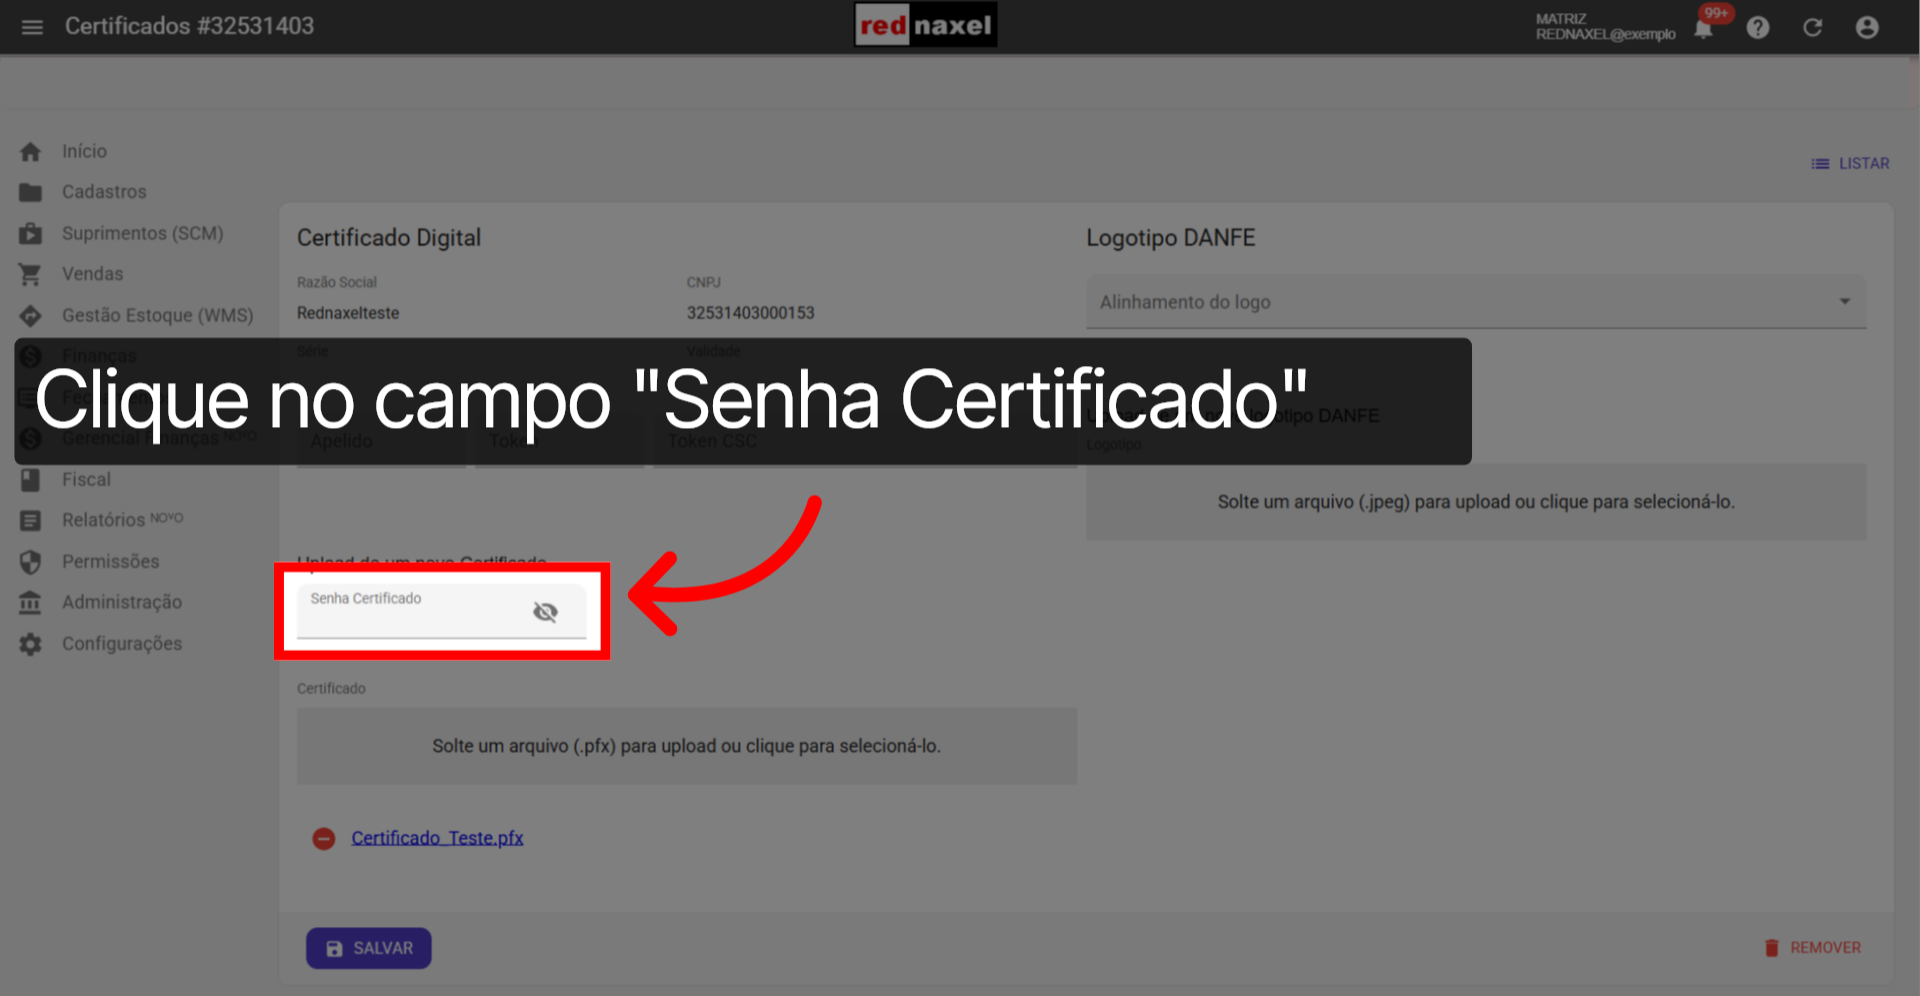Click the refresh icon in the top bar
Screen dimensions: 1920x996
point(1813,27)
